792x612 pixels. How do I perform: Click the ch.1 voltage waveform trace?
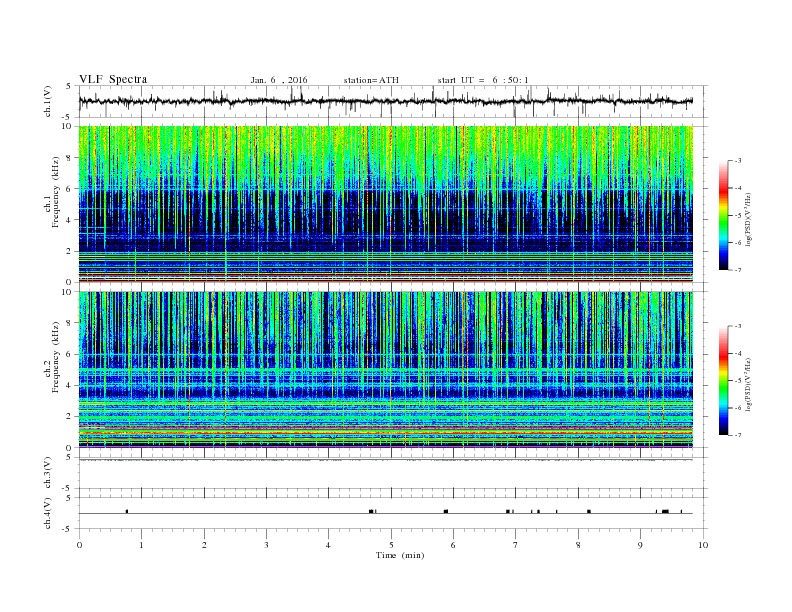coord(385,101)
